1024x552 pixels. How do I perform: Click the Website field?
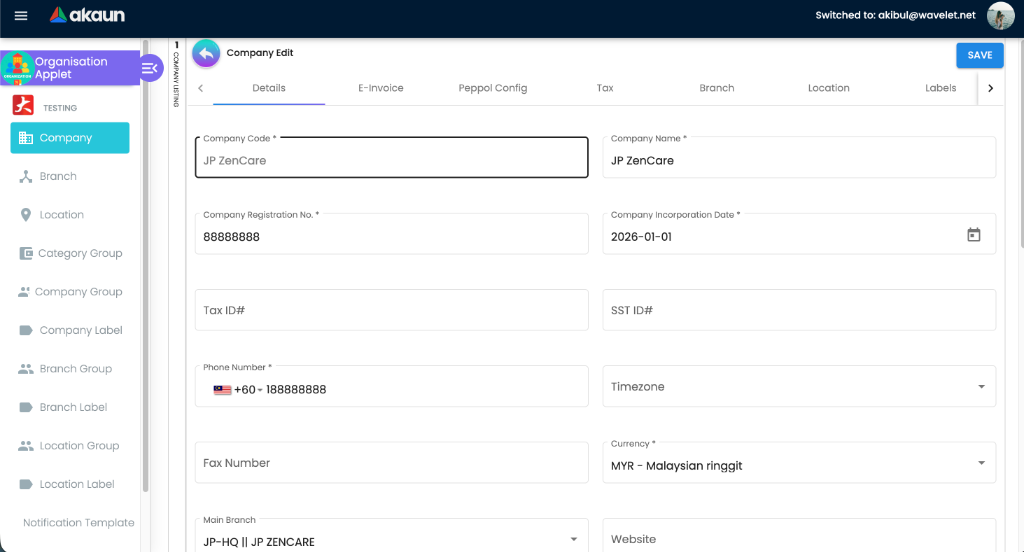[x=799, y=537]
